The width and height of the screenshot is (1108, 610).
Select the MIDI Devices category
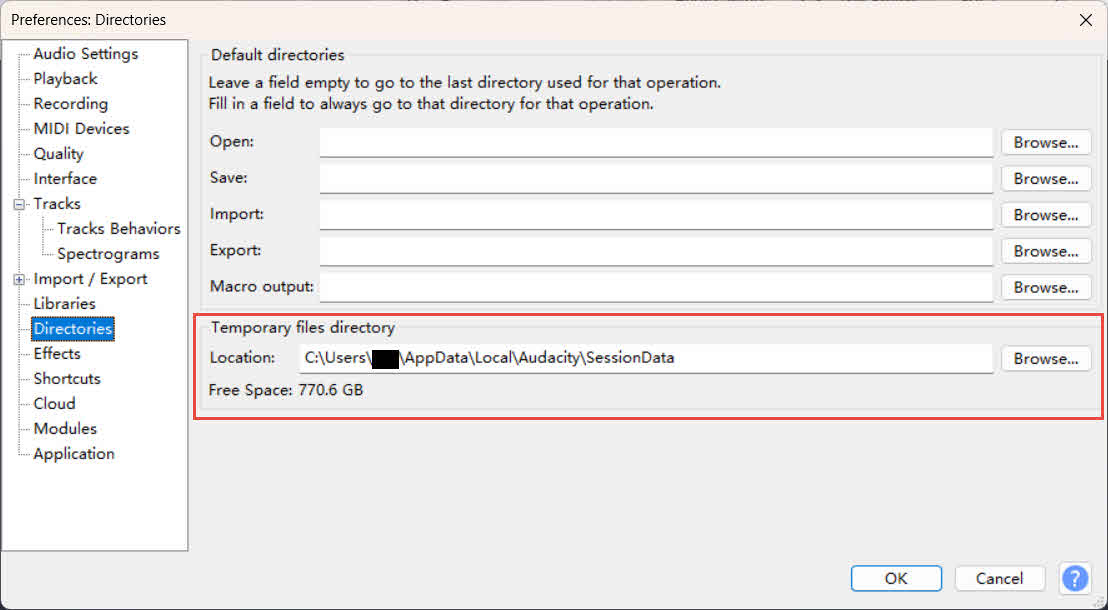click(81, 128)
